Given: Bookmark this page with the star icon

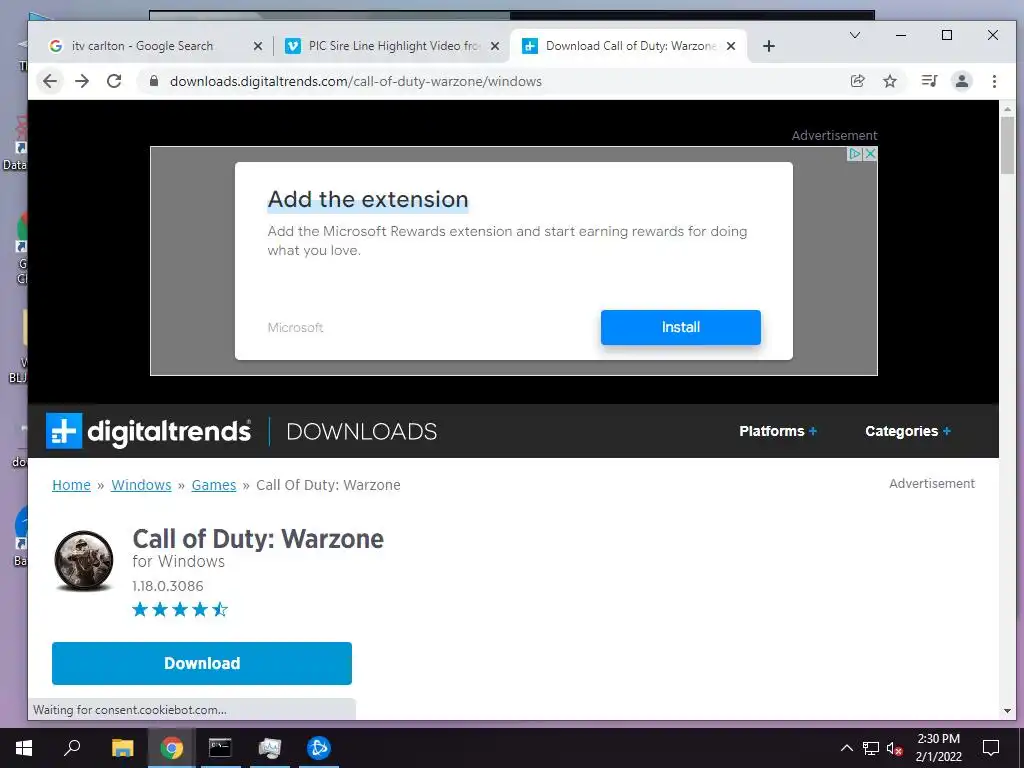Looking at the screenshot, I should tap(889, 81).
